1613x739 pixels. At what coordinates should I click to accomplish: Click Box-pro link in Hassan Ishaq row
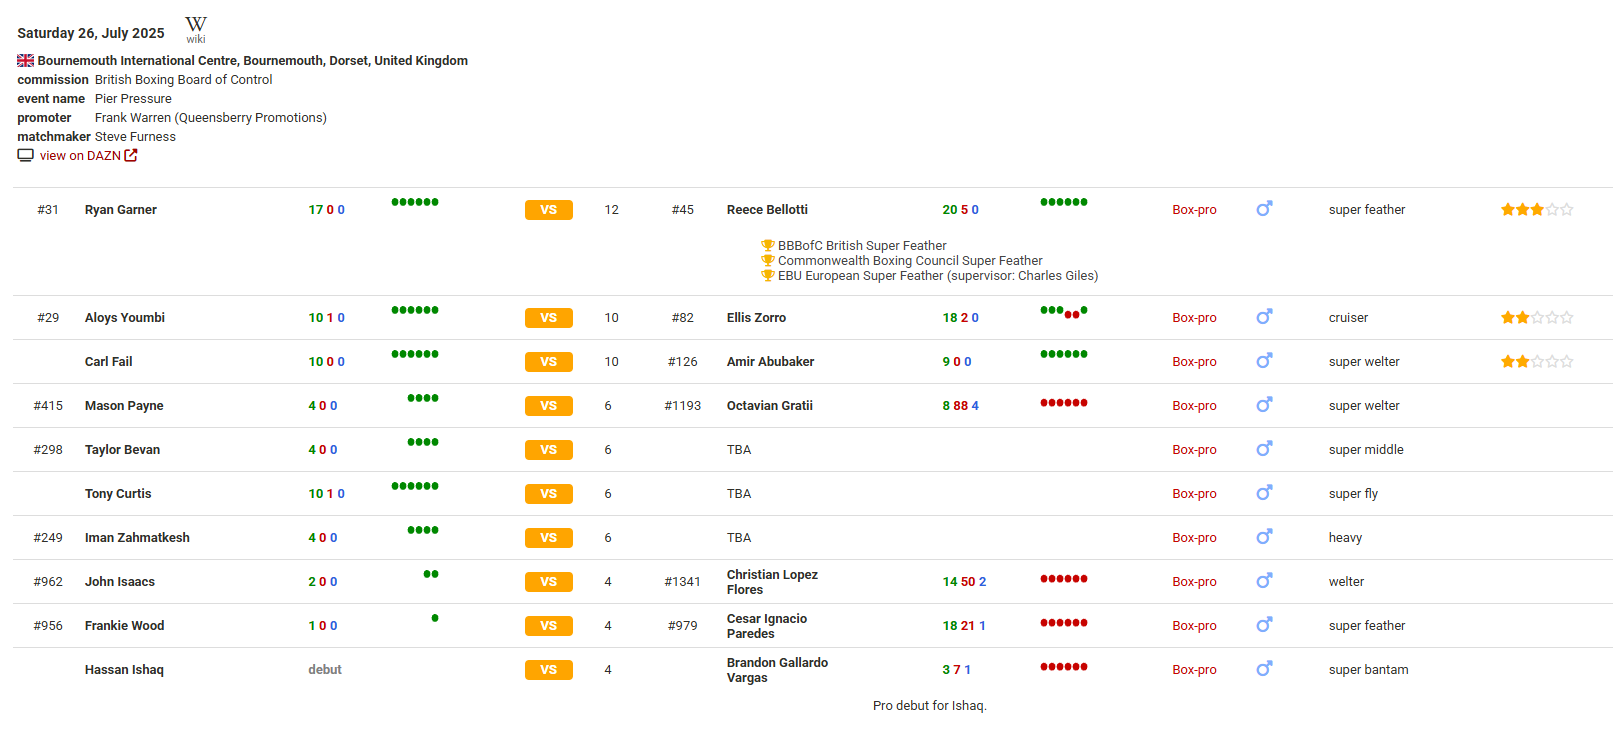click(x=1194, y=670)
